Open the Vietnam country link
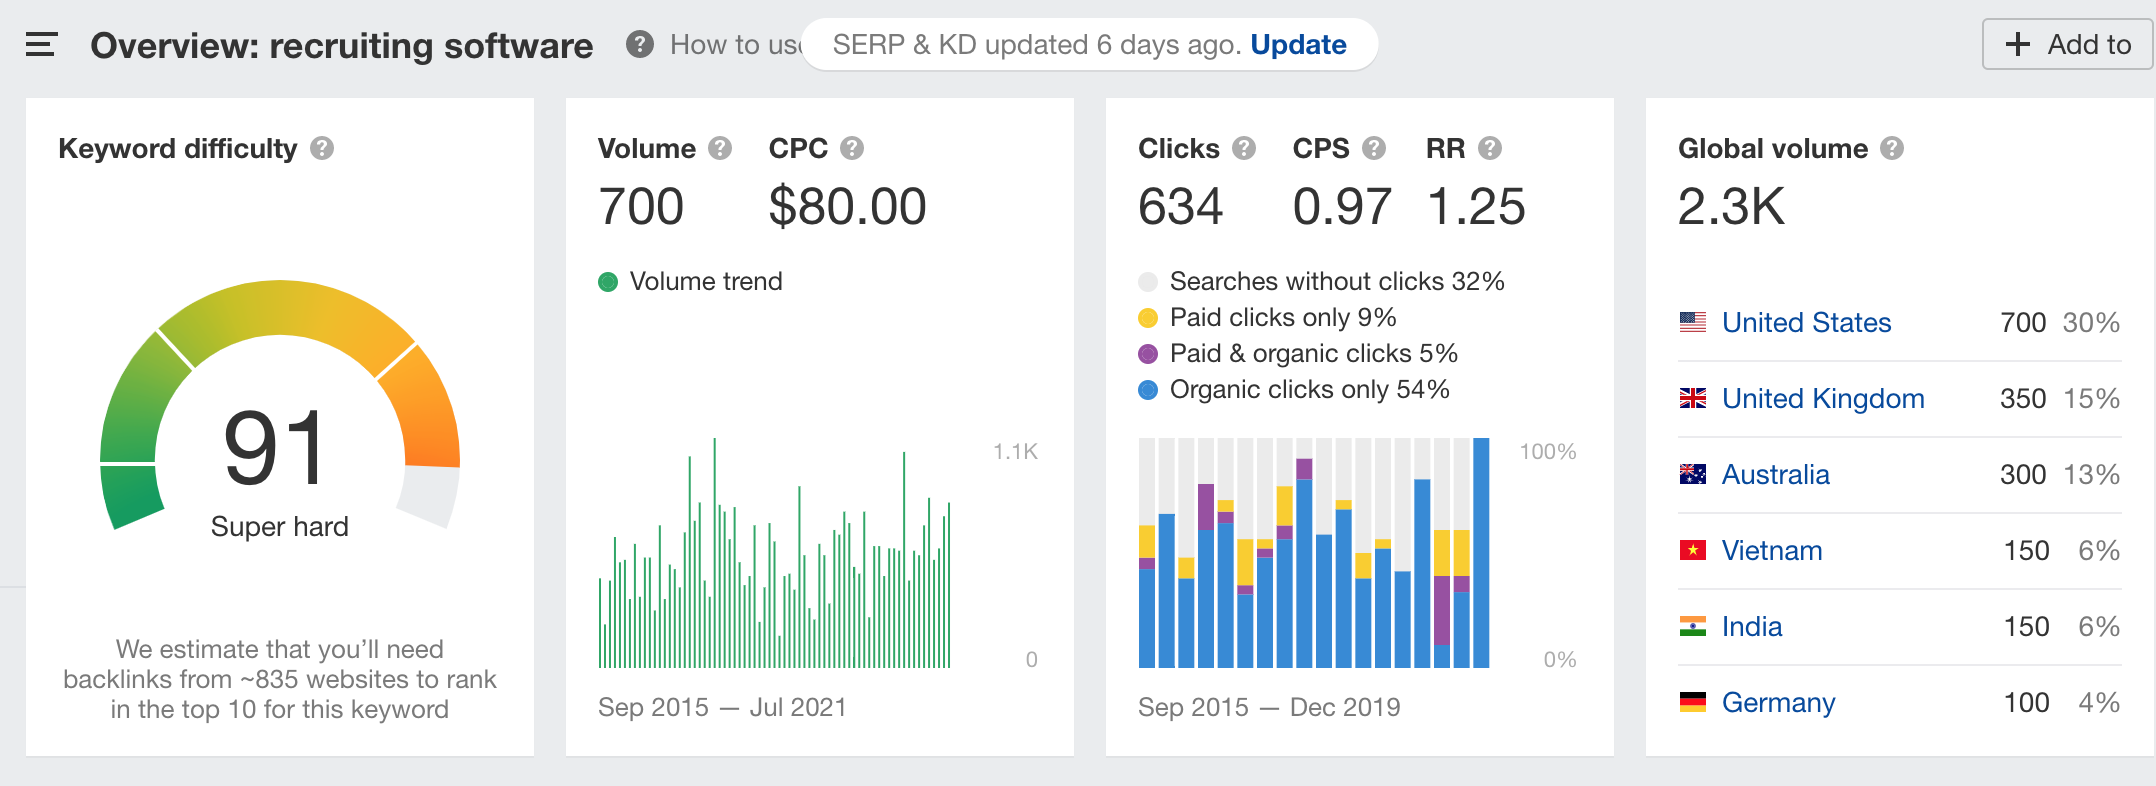Image resolution: width=2156 pixels, height=786 pixels. pos(1771,550)
